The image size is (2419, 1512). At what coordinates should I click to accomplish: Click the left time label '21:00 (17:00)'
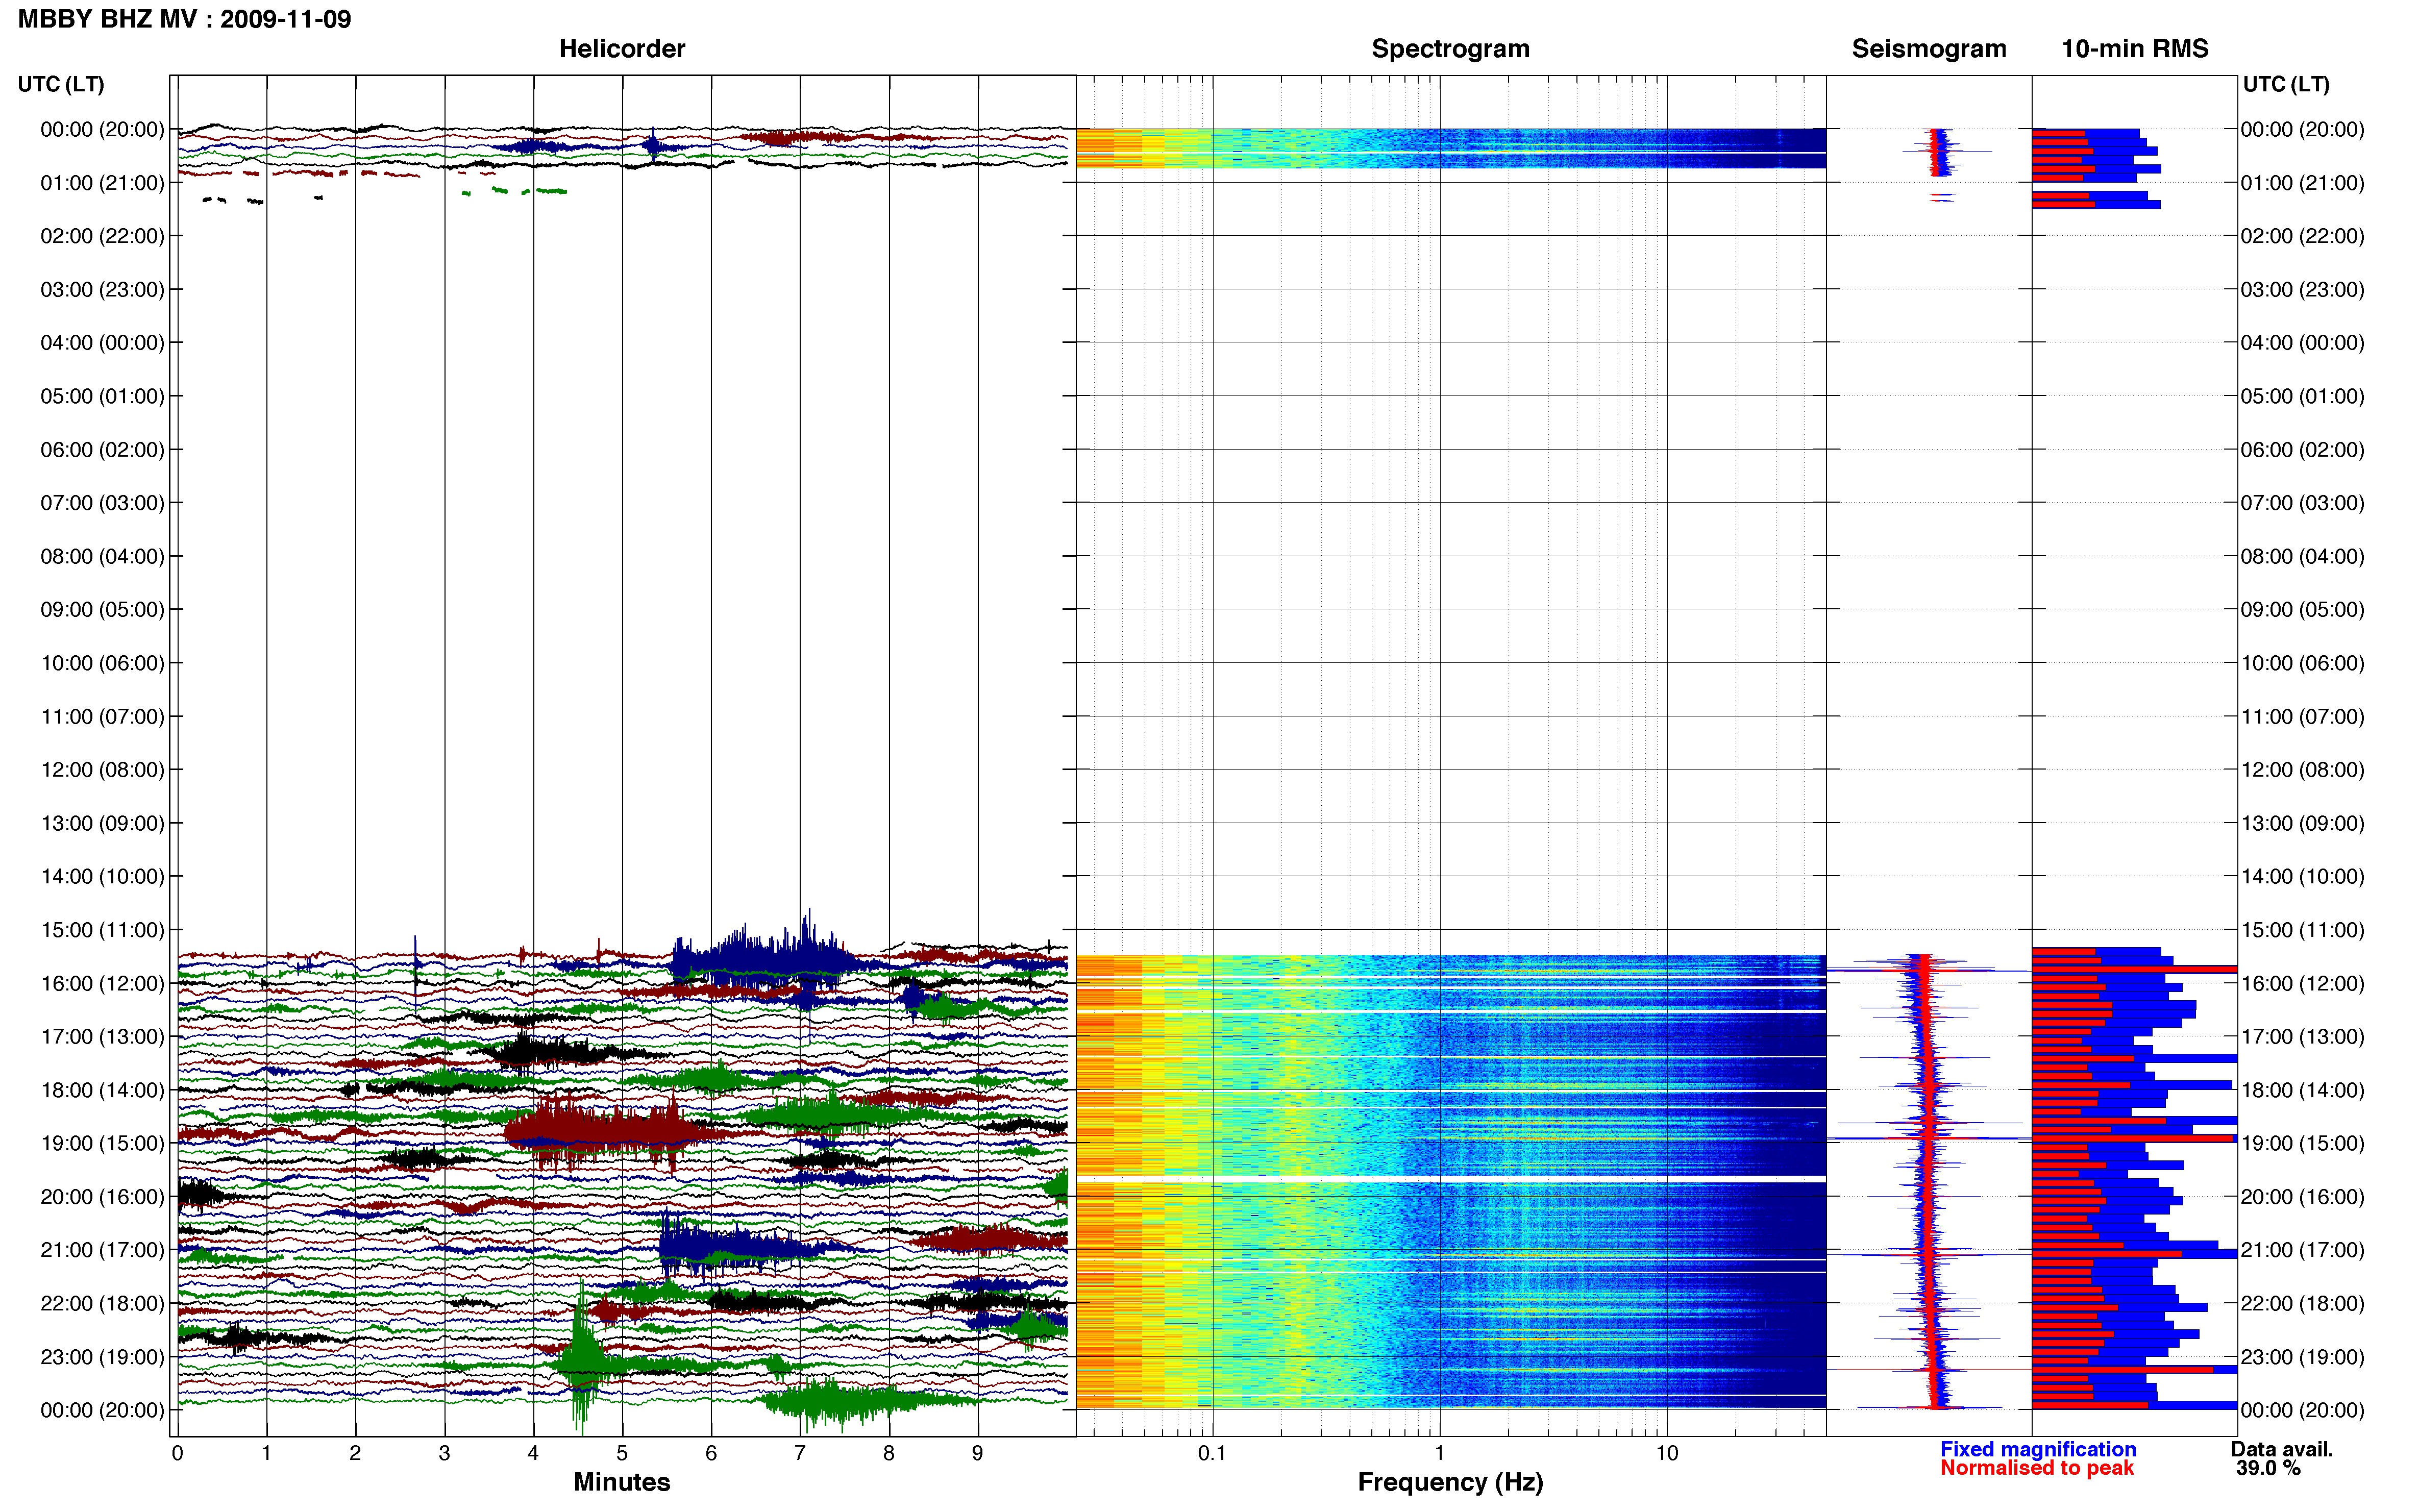[x=102, y=1250]
